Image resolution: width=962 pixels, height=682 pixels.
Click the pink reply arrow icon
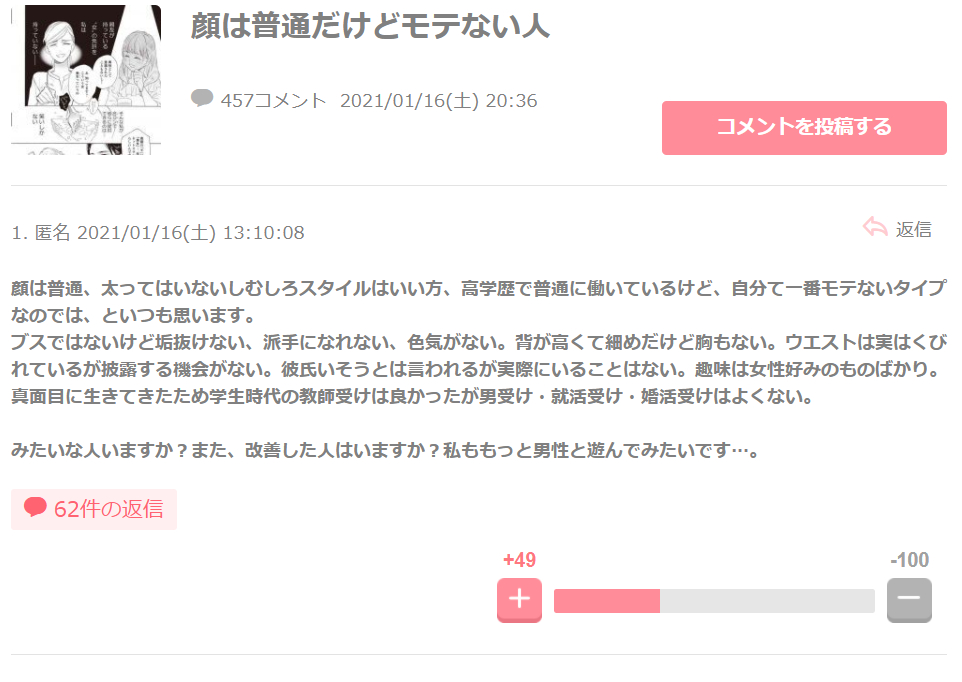pos(875,228)
